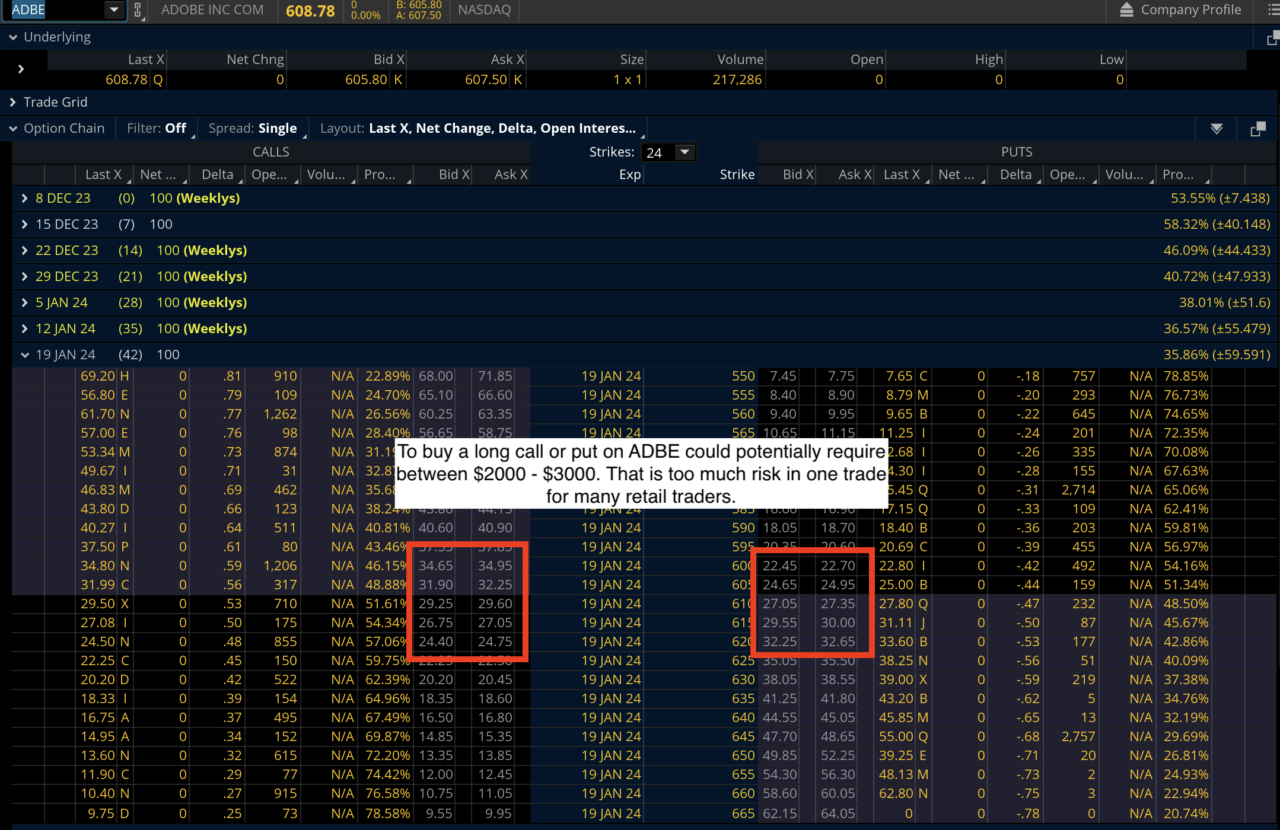Click the Strike column header
The width and height of the screenshot is (1280, 830).
(737, 174)
